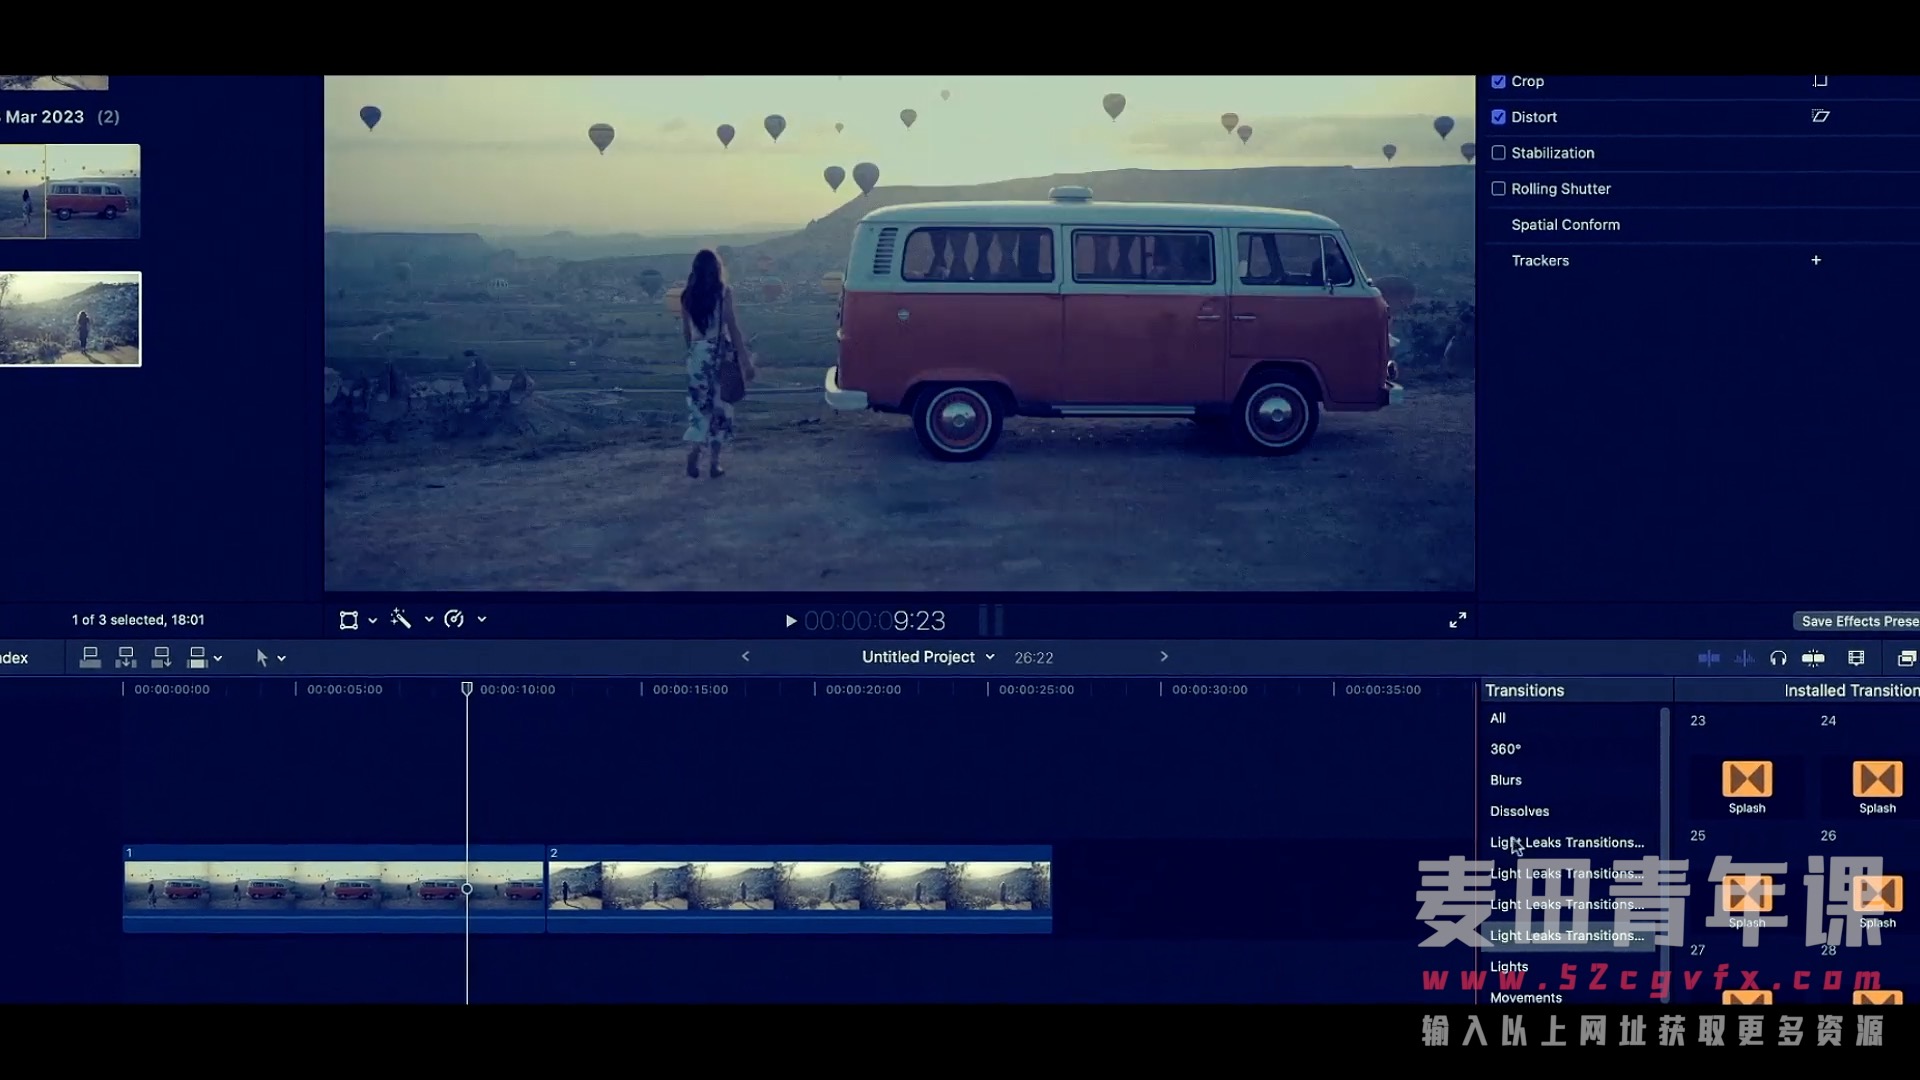Viewport: 1920px width, 1080px height.
Task: Open the tools dropdown next to arrow
Action: pyautogui.click(x=282, y=659)
